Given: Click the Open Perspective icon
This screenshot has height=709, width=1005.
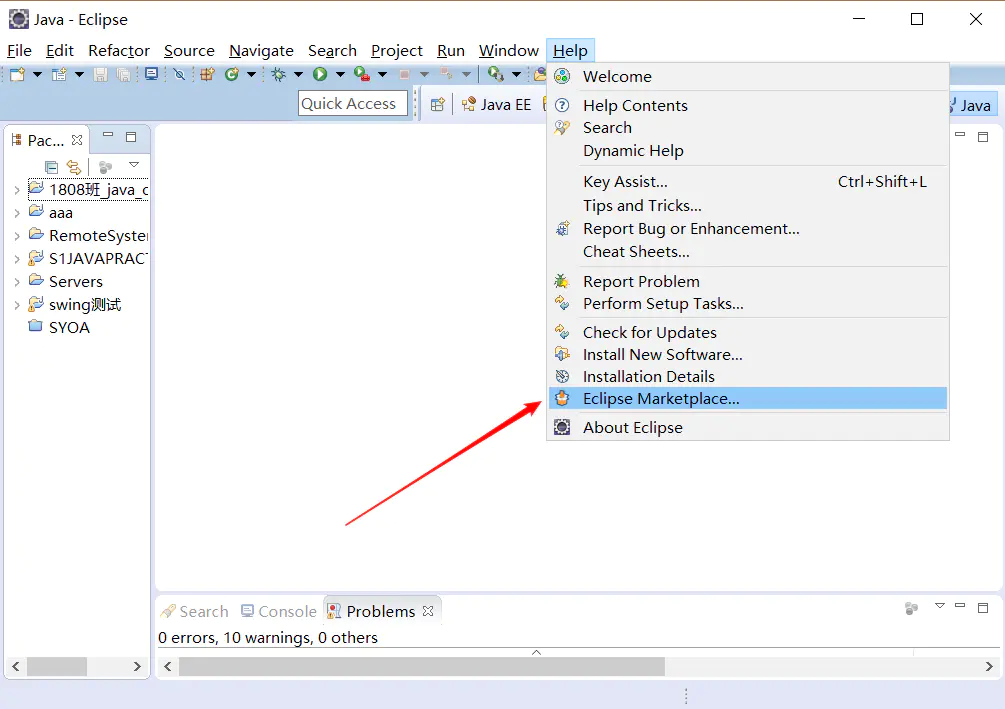Looking at the screenshot, I should (x=437, y=104).
